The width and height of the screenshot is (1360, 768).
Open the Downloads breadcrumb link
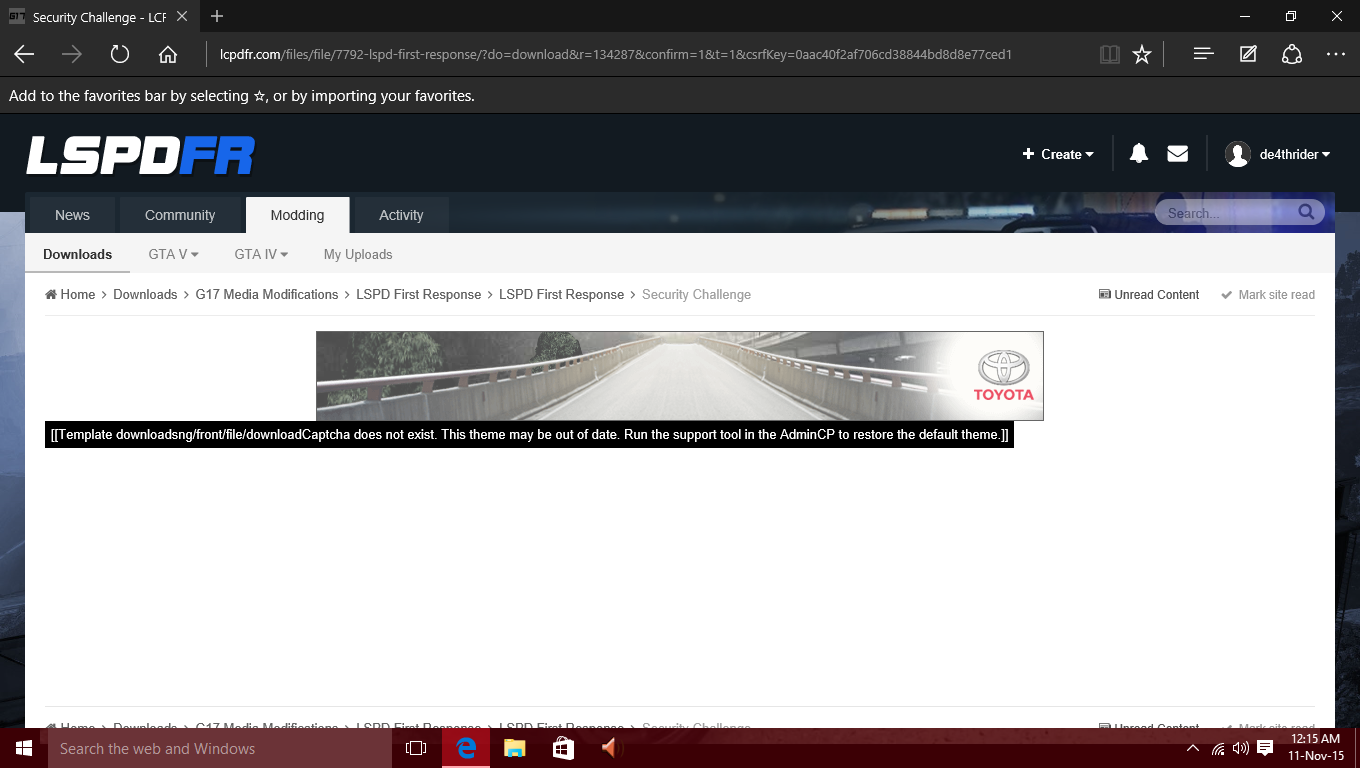pos(145,294)
